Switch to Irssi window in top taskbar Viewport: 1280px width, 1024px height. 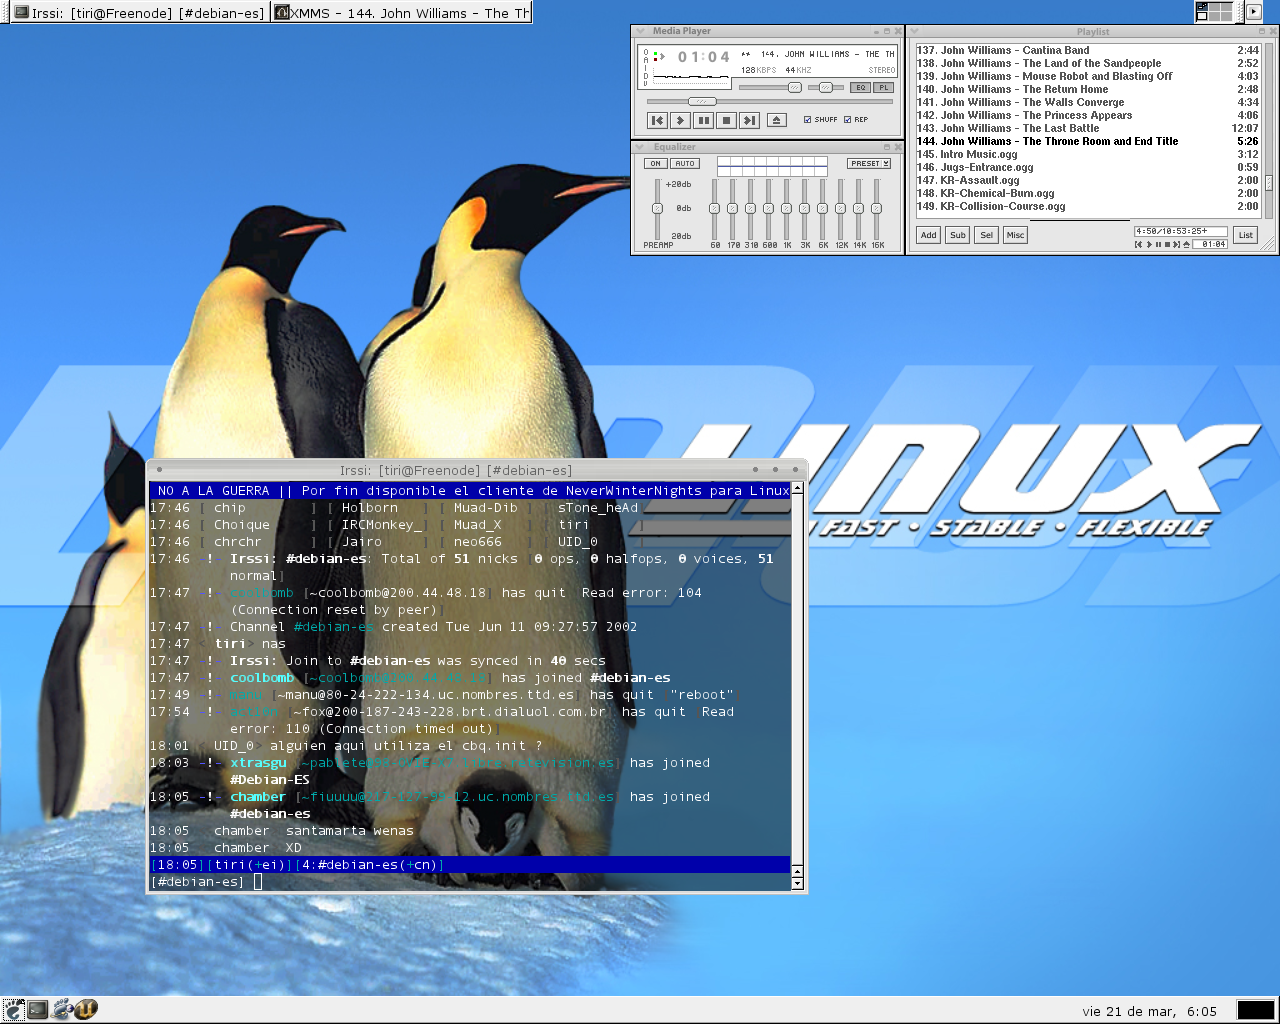point(139,13)
